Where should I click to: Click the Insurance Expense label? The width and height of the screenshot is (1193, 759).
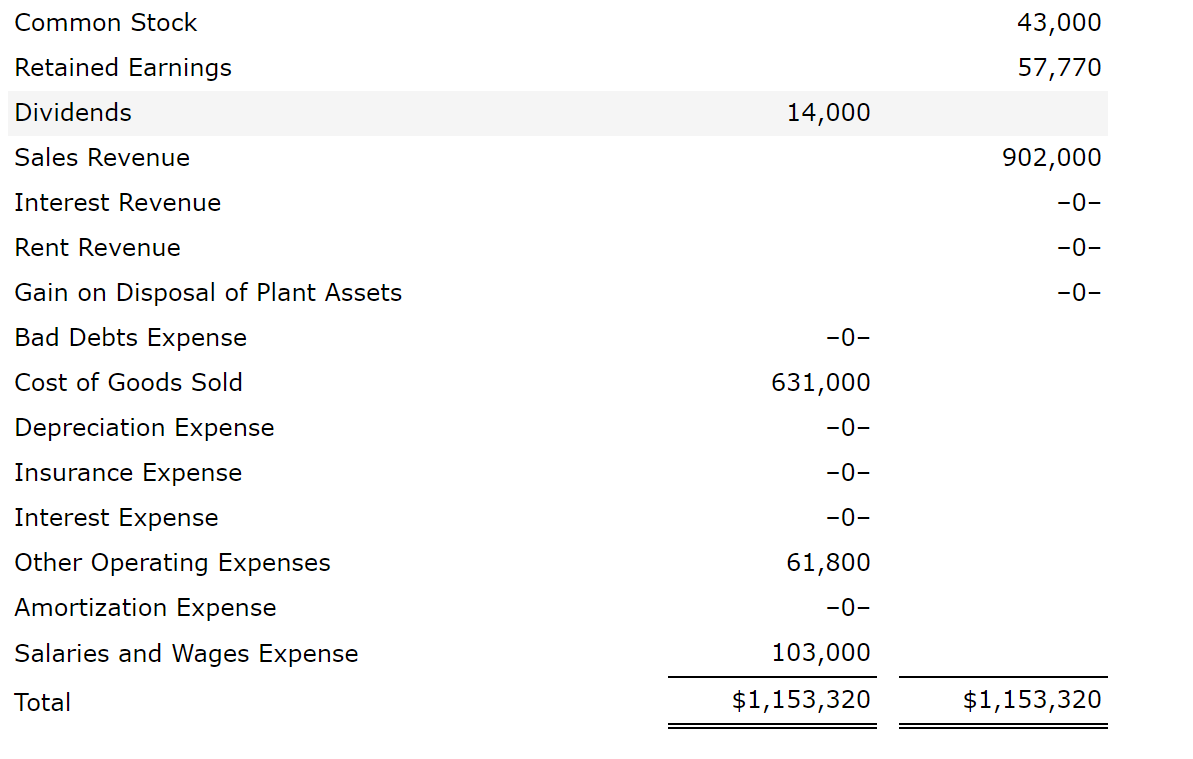[x=129, y=473]
